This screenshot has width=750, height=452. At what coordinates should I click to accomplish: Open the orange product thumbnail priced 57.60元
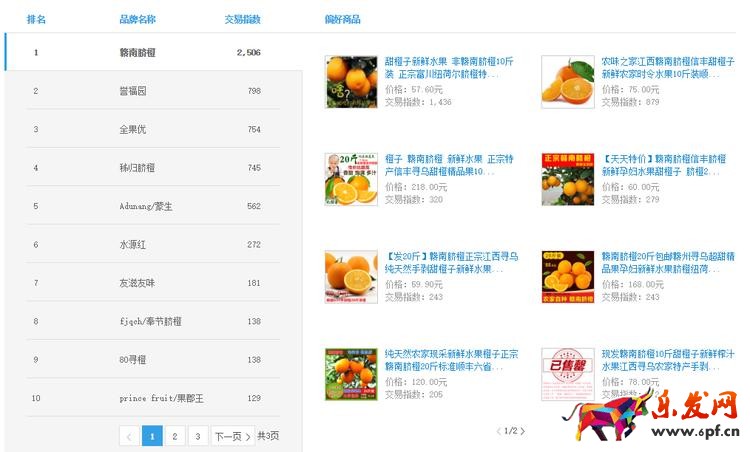click(351, 82)
